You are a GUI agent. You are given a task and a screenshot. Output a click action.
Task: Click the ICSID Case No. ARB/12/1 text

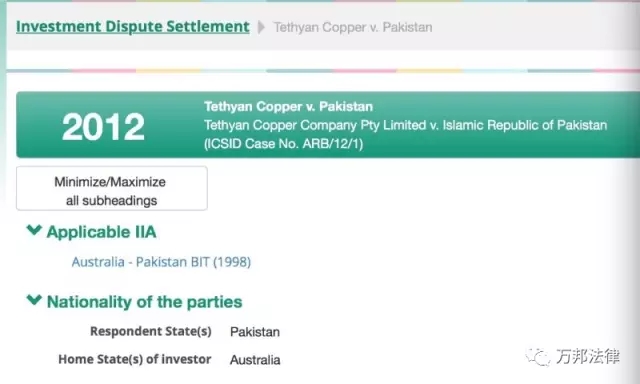(284, 144)
